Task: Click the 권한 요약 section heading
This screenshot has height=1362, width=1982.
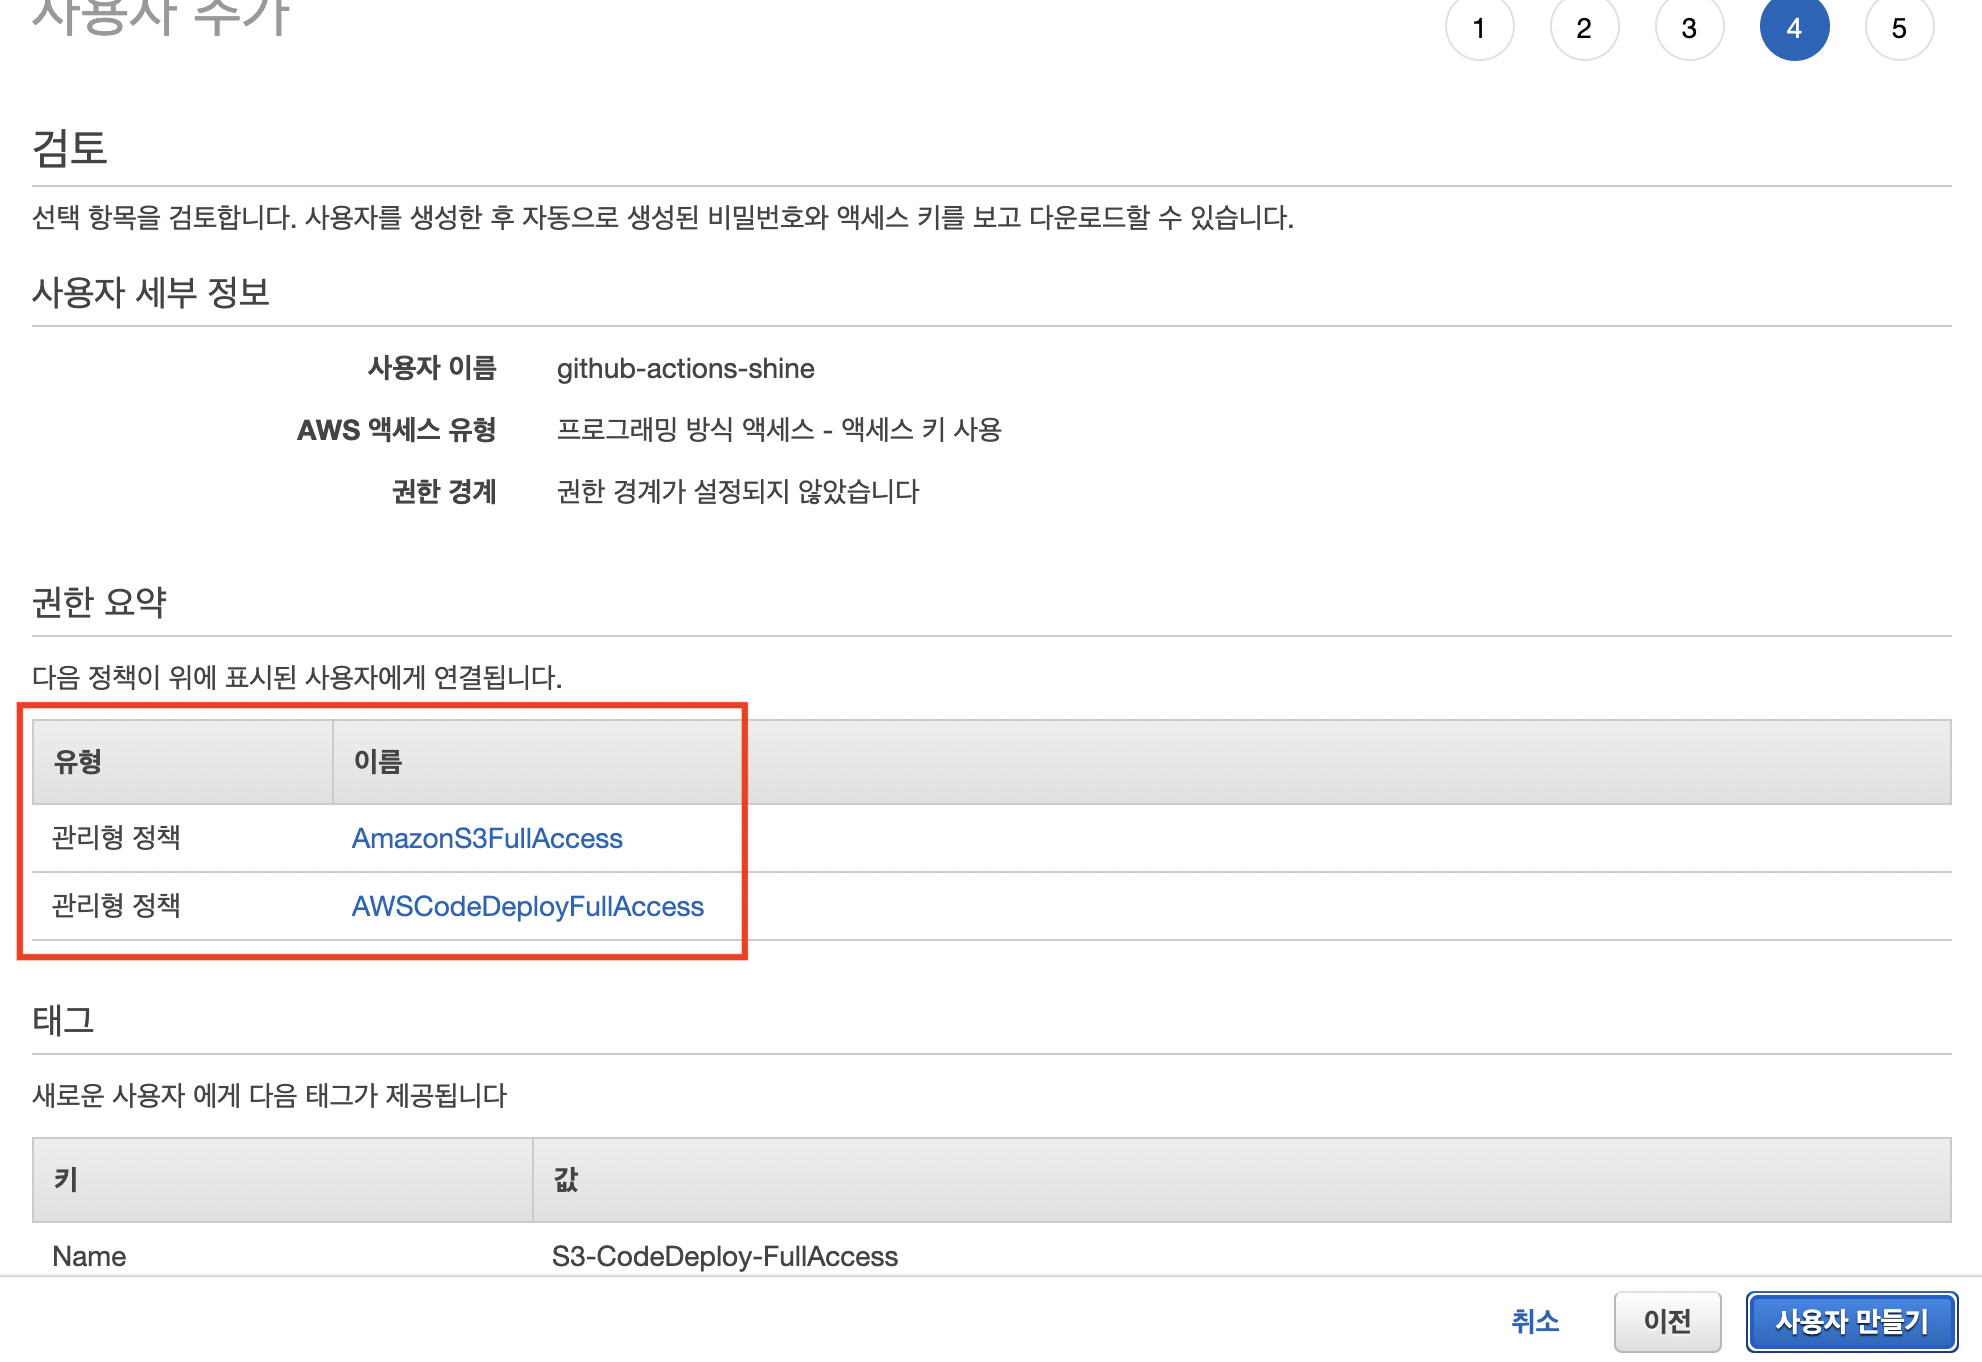Action: point(99,602)
